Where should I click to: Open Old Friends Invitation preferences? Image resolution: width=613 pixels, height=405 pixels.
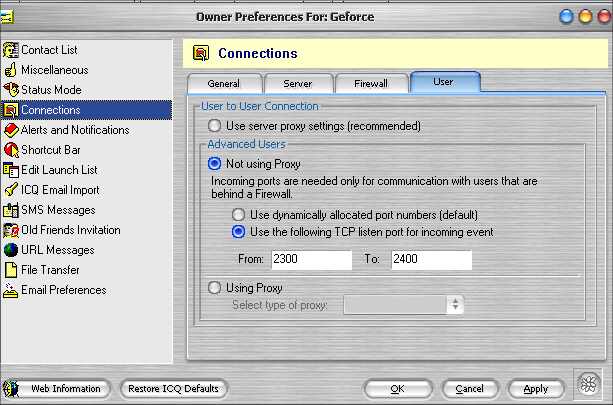pos(86,230)
